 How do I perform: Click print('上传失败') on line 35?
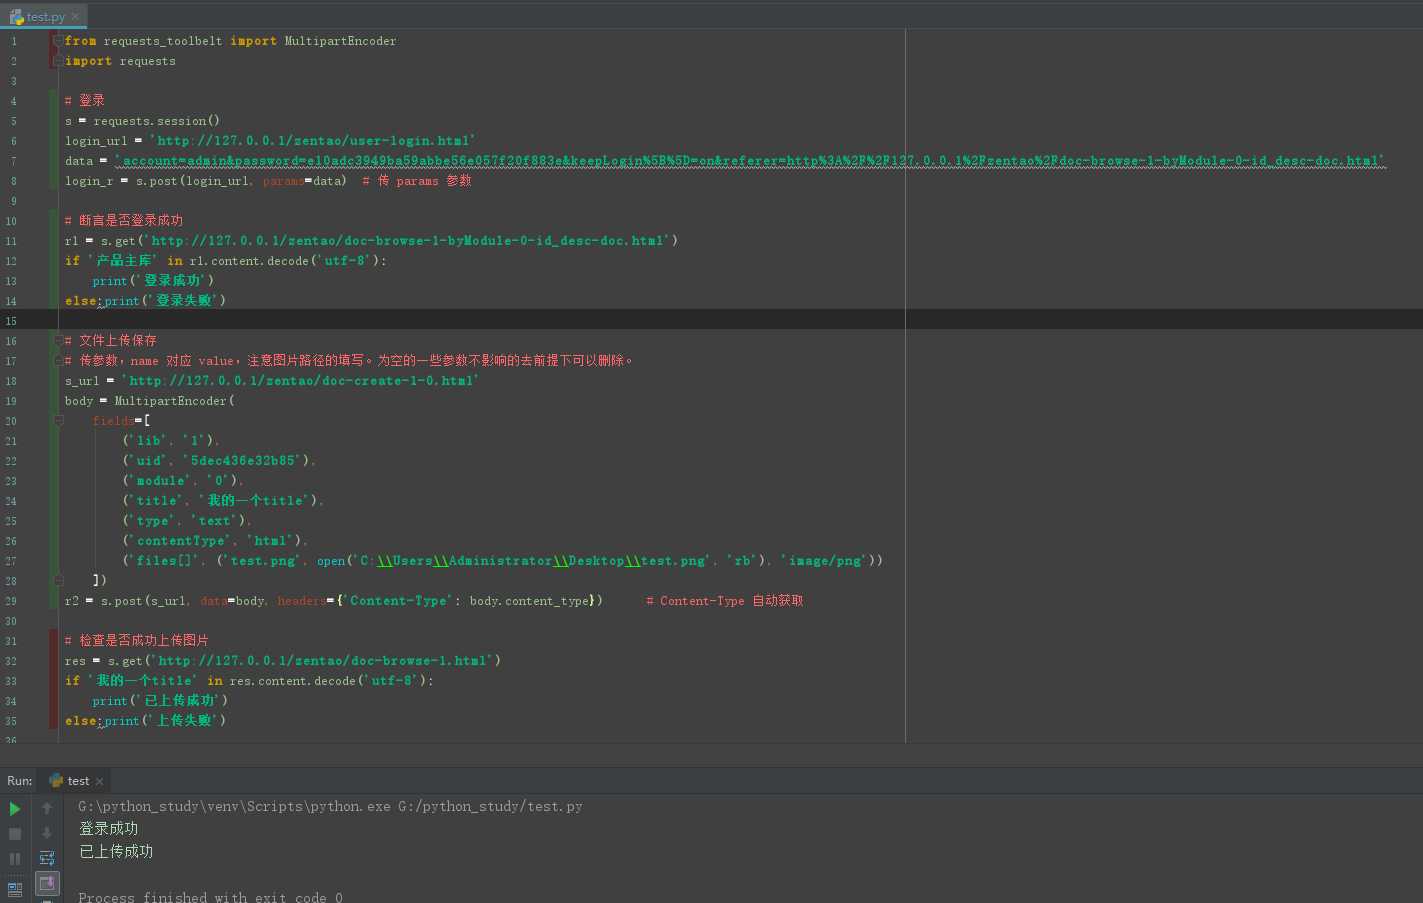click(x=165, y=721)
